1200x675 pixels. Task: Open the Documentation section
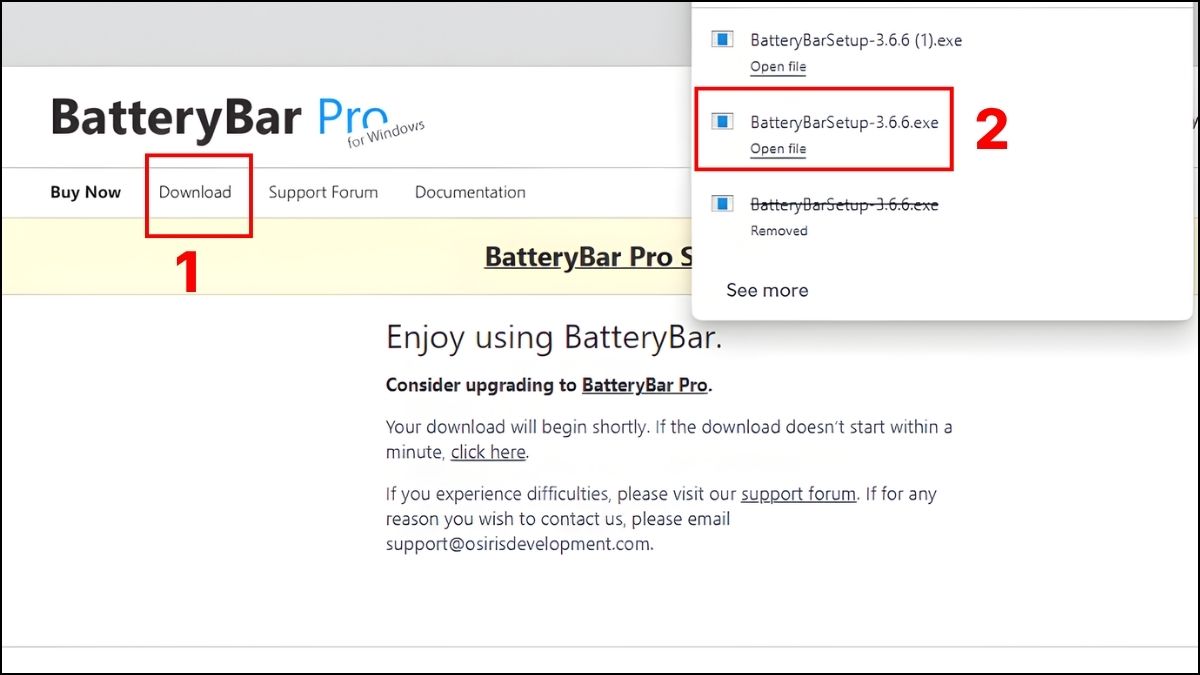470,192
